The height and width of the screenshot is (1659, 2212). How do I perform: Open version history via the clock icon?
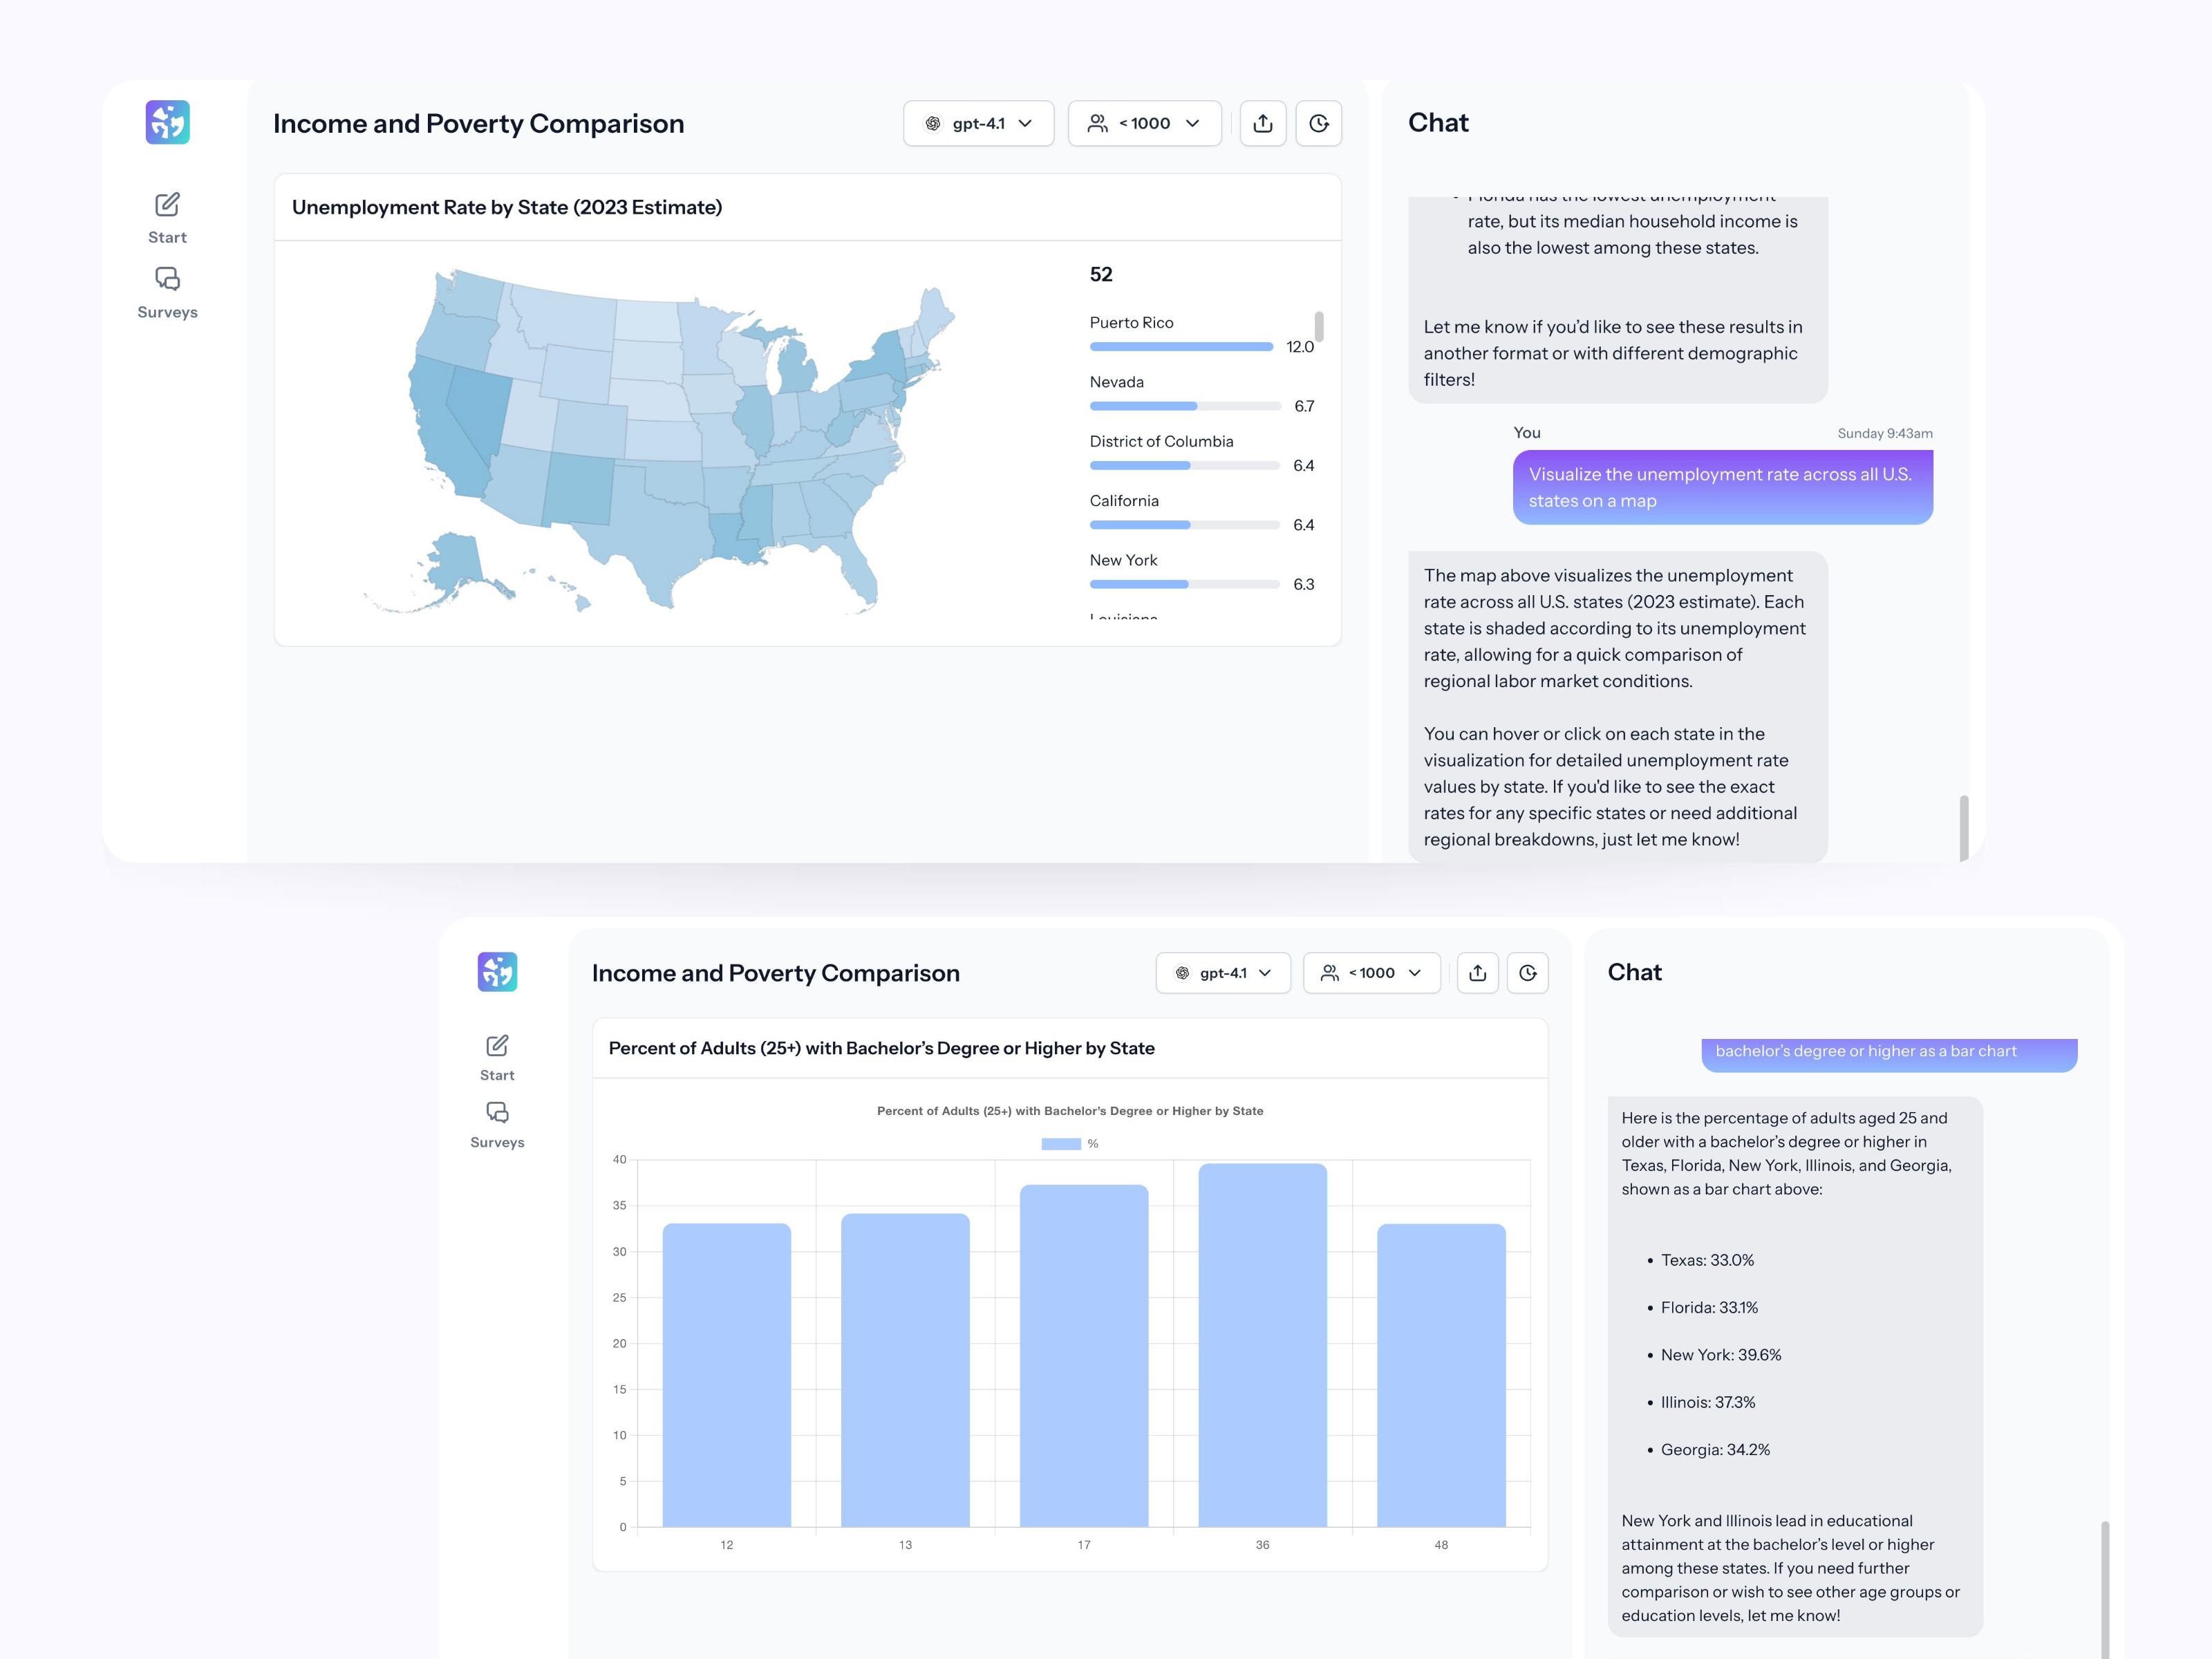pyautogui.click(x=1319, y=123)
